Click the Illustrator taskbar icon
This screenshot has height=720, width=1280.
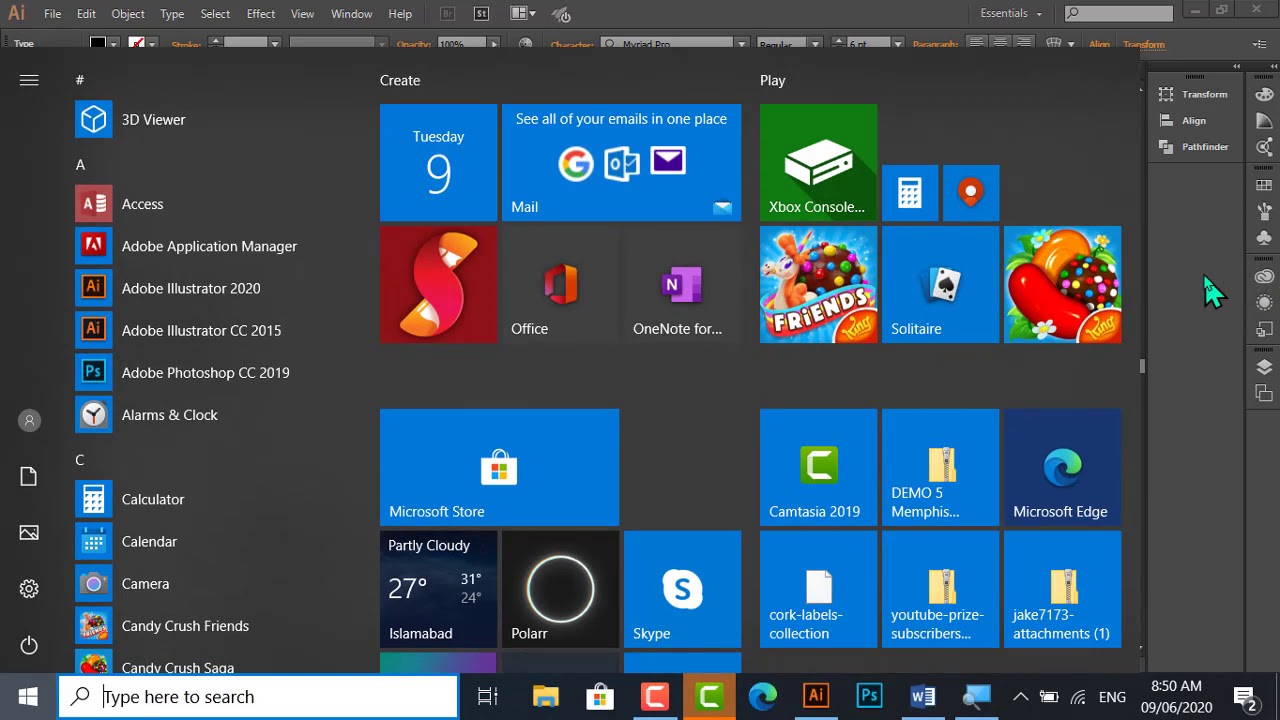point(816,697)
